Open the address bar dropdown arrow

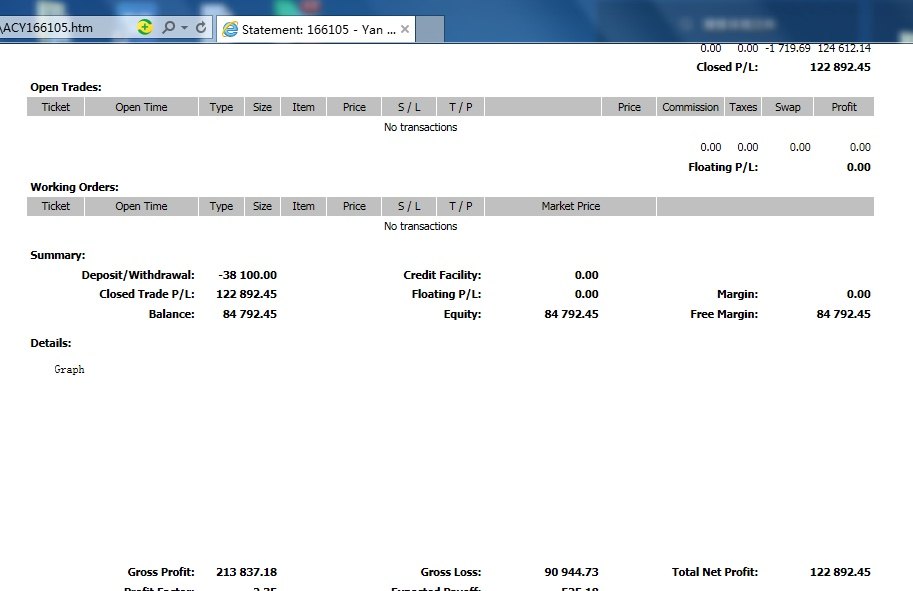(184, 28)
